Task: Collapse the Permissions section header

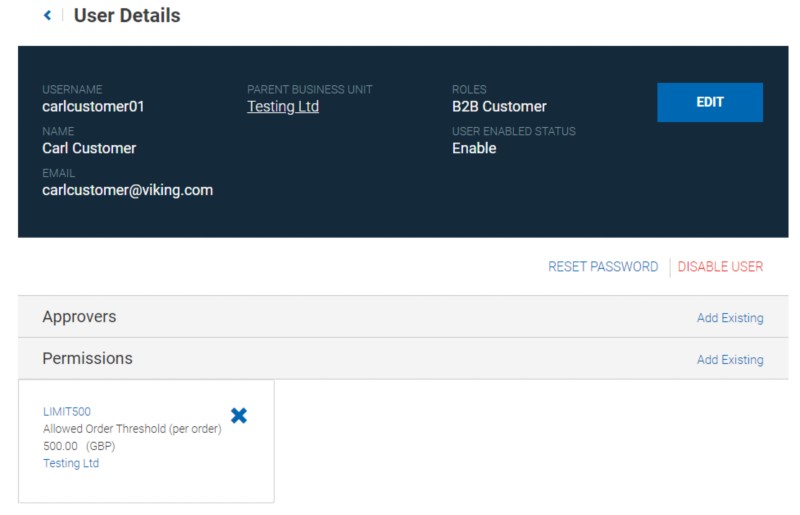Action: (87, 358)
